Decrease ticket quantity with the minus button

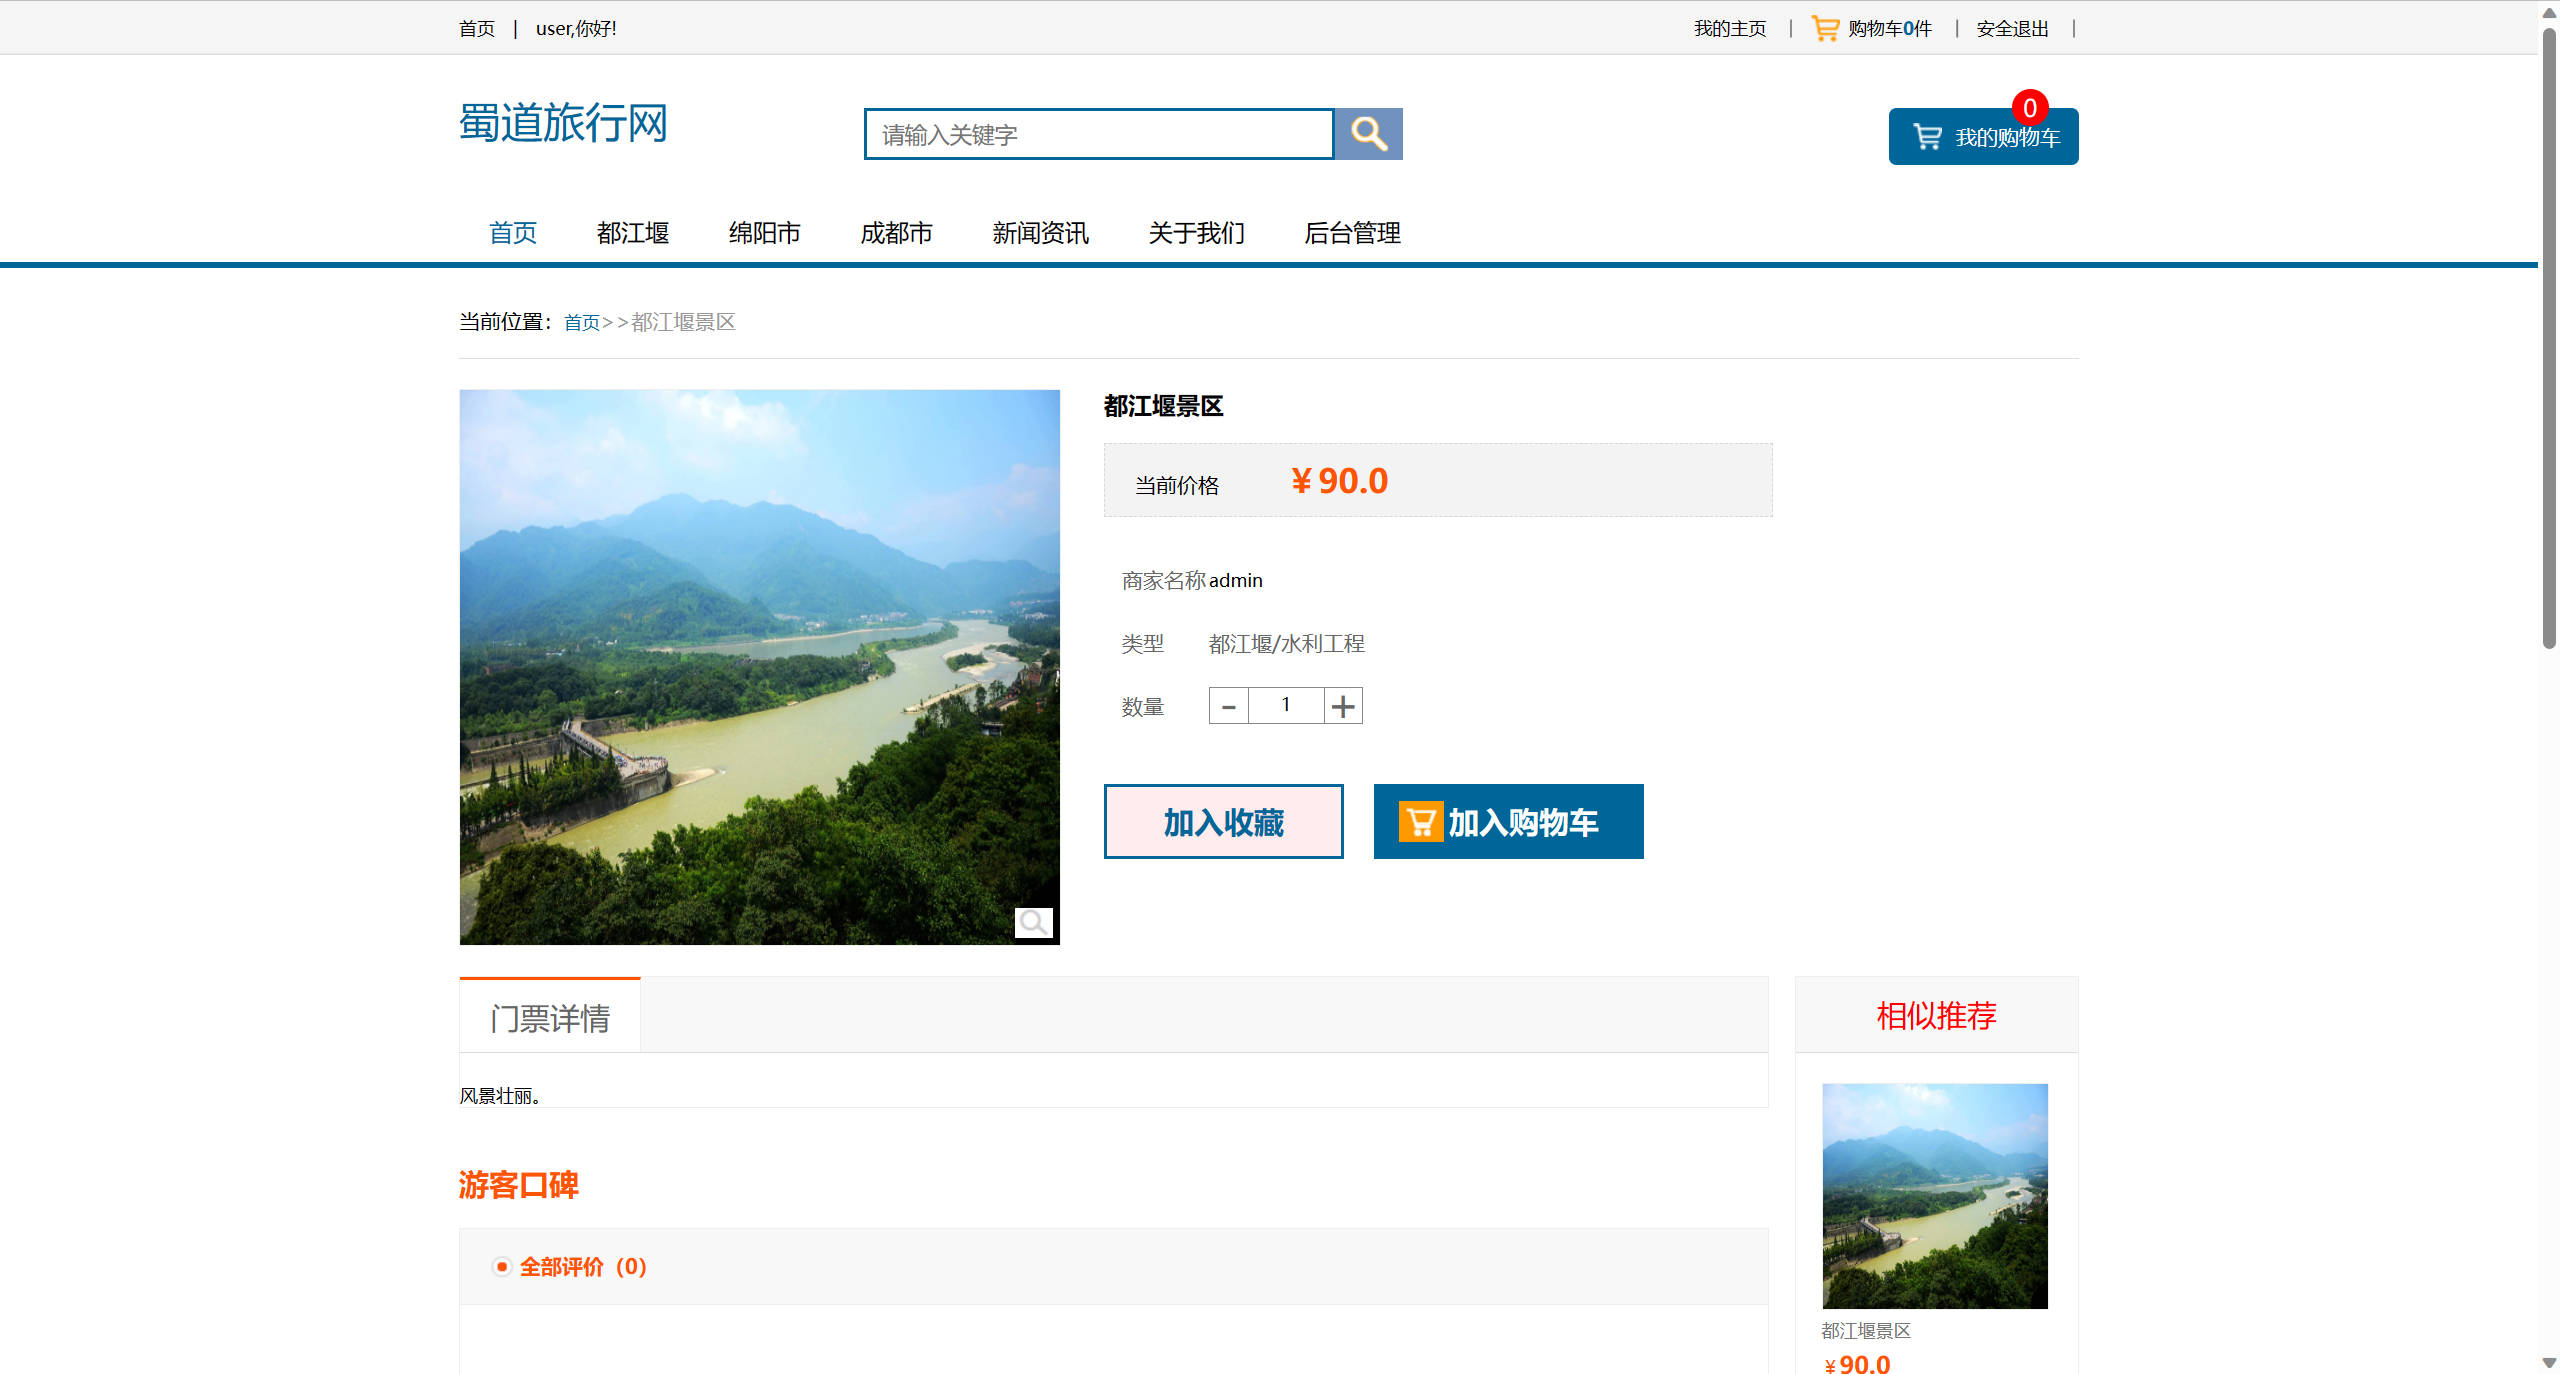[x=1228, y=705]
